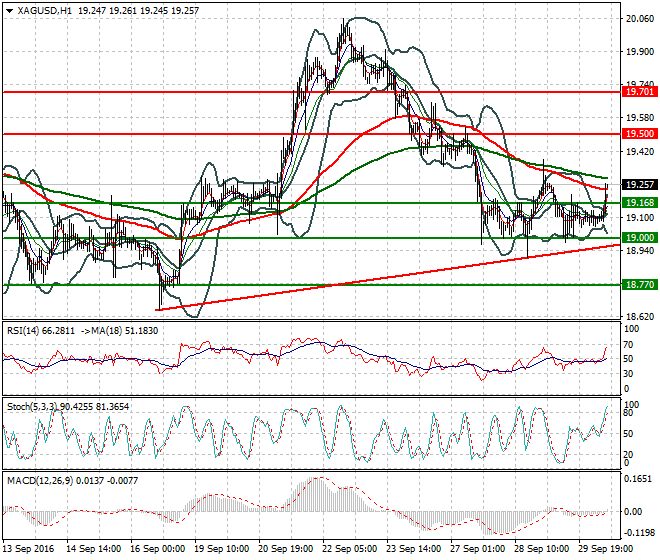Select the 19.168 green support label
Image resolution: width=660 pixels, height=560 pixels.
(639, 203)
